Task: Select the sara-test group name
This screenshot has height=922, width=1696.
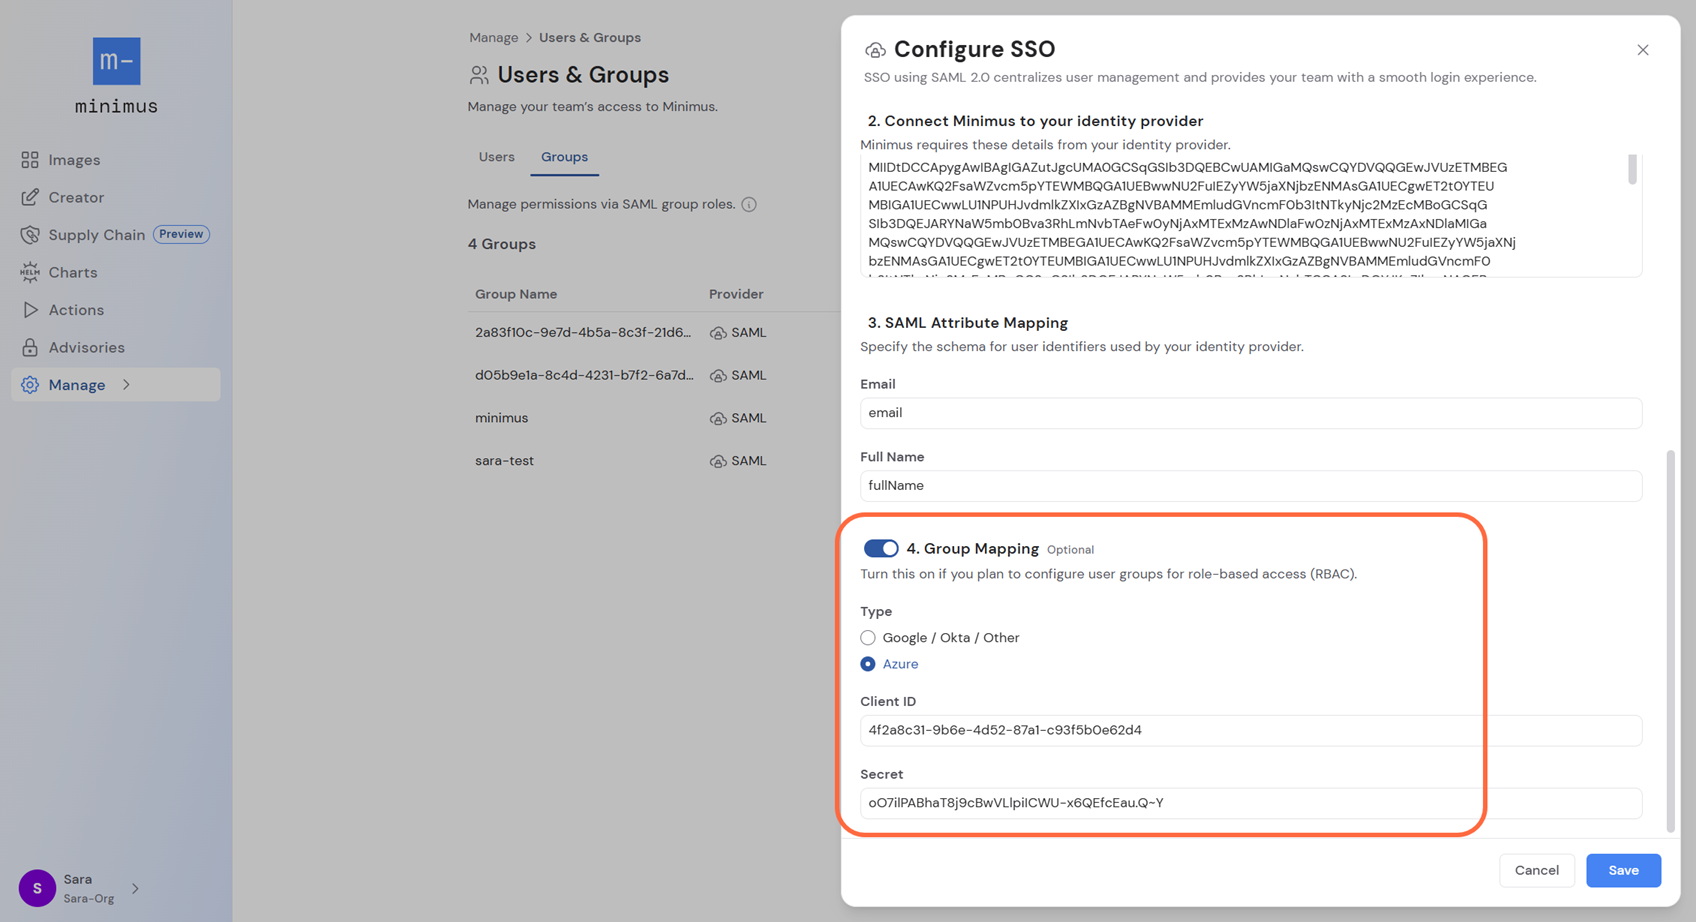Action: point(504,461)
